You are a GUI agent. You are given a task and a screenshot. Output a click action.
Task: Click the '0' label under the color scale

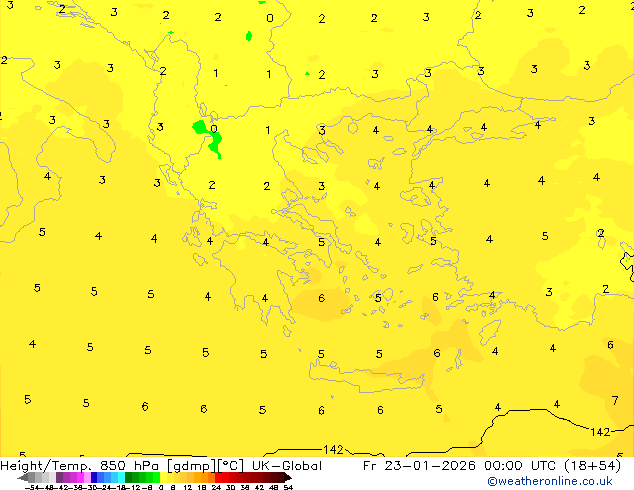point(161,487)
